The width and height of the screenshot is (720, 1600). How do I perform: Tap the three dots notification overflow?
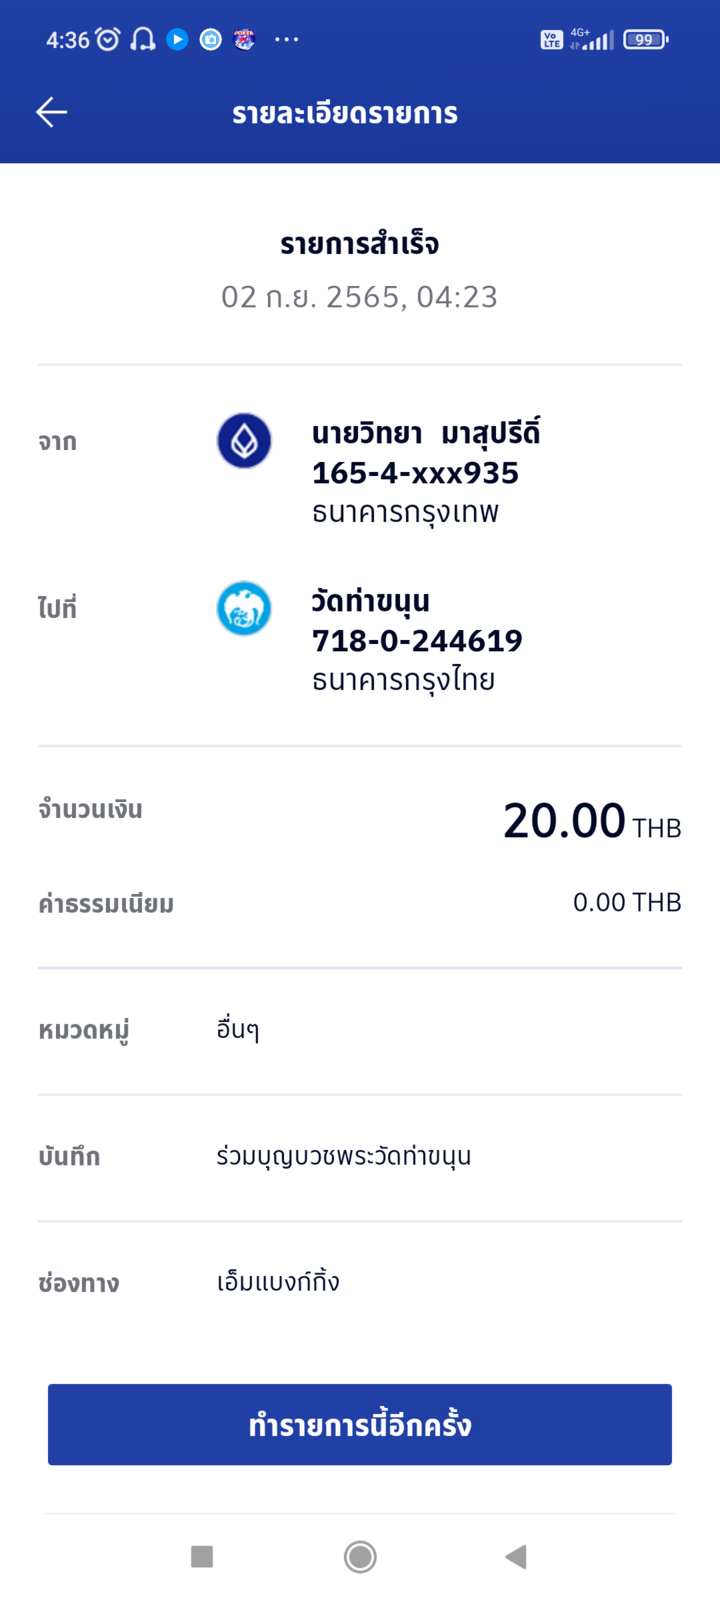[286, 40]
